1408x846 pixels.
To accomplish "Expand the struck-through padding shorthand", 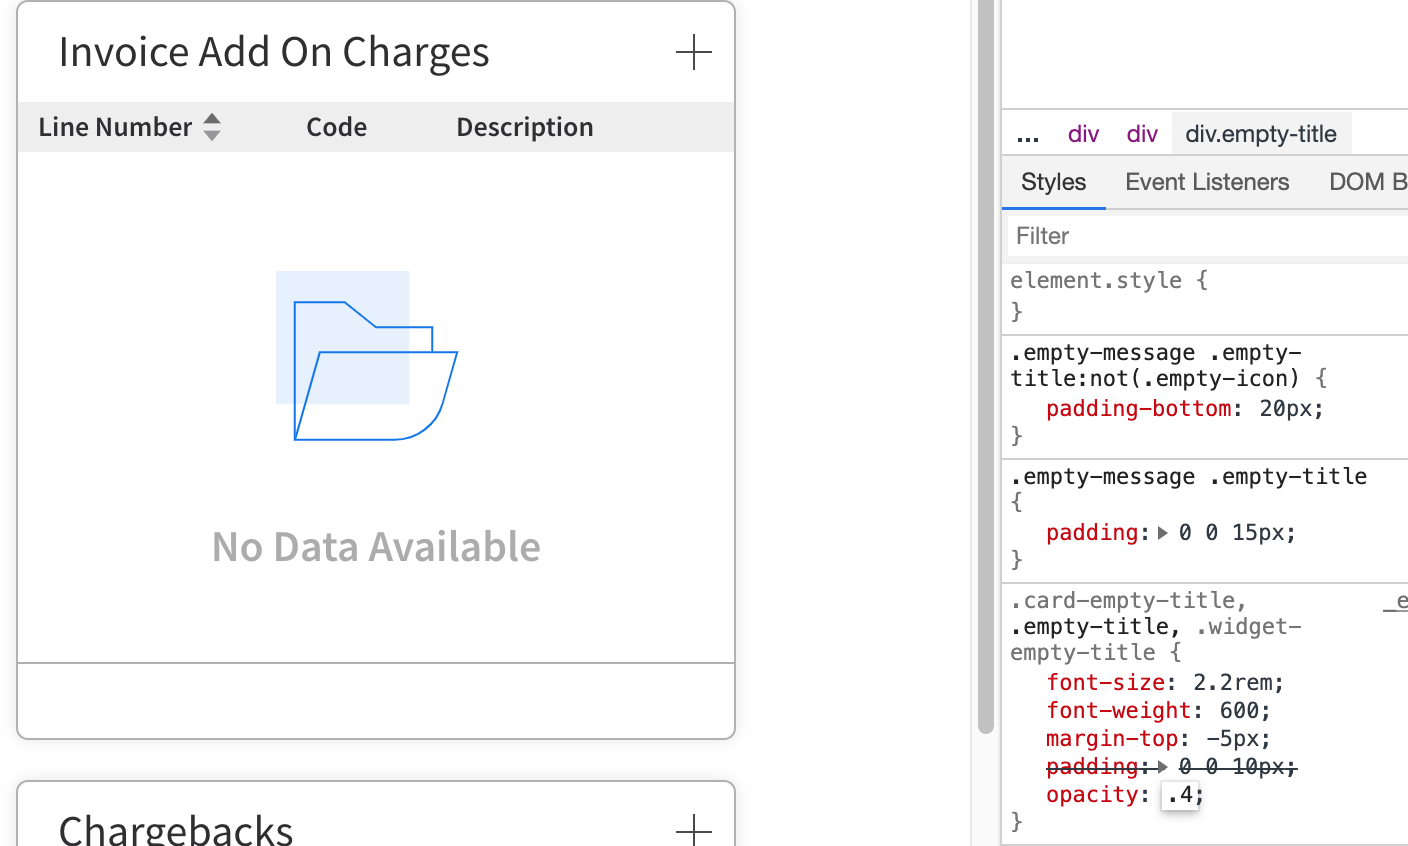I will (1163, 767).
